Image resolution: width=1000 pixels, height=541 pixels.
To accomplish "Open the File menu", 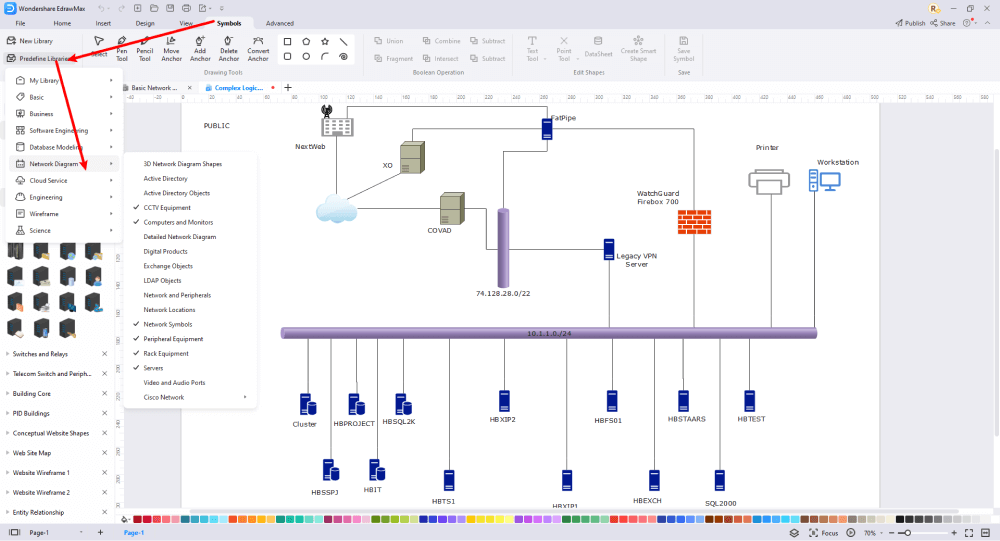I will click(x=20, y=23).
